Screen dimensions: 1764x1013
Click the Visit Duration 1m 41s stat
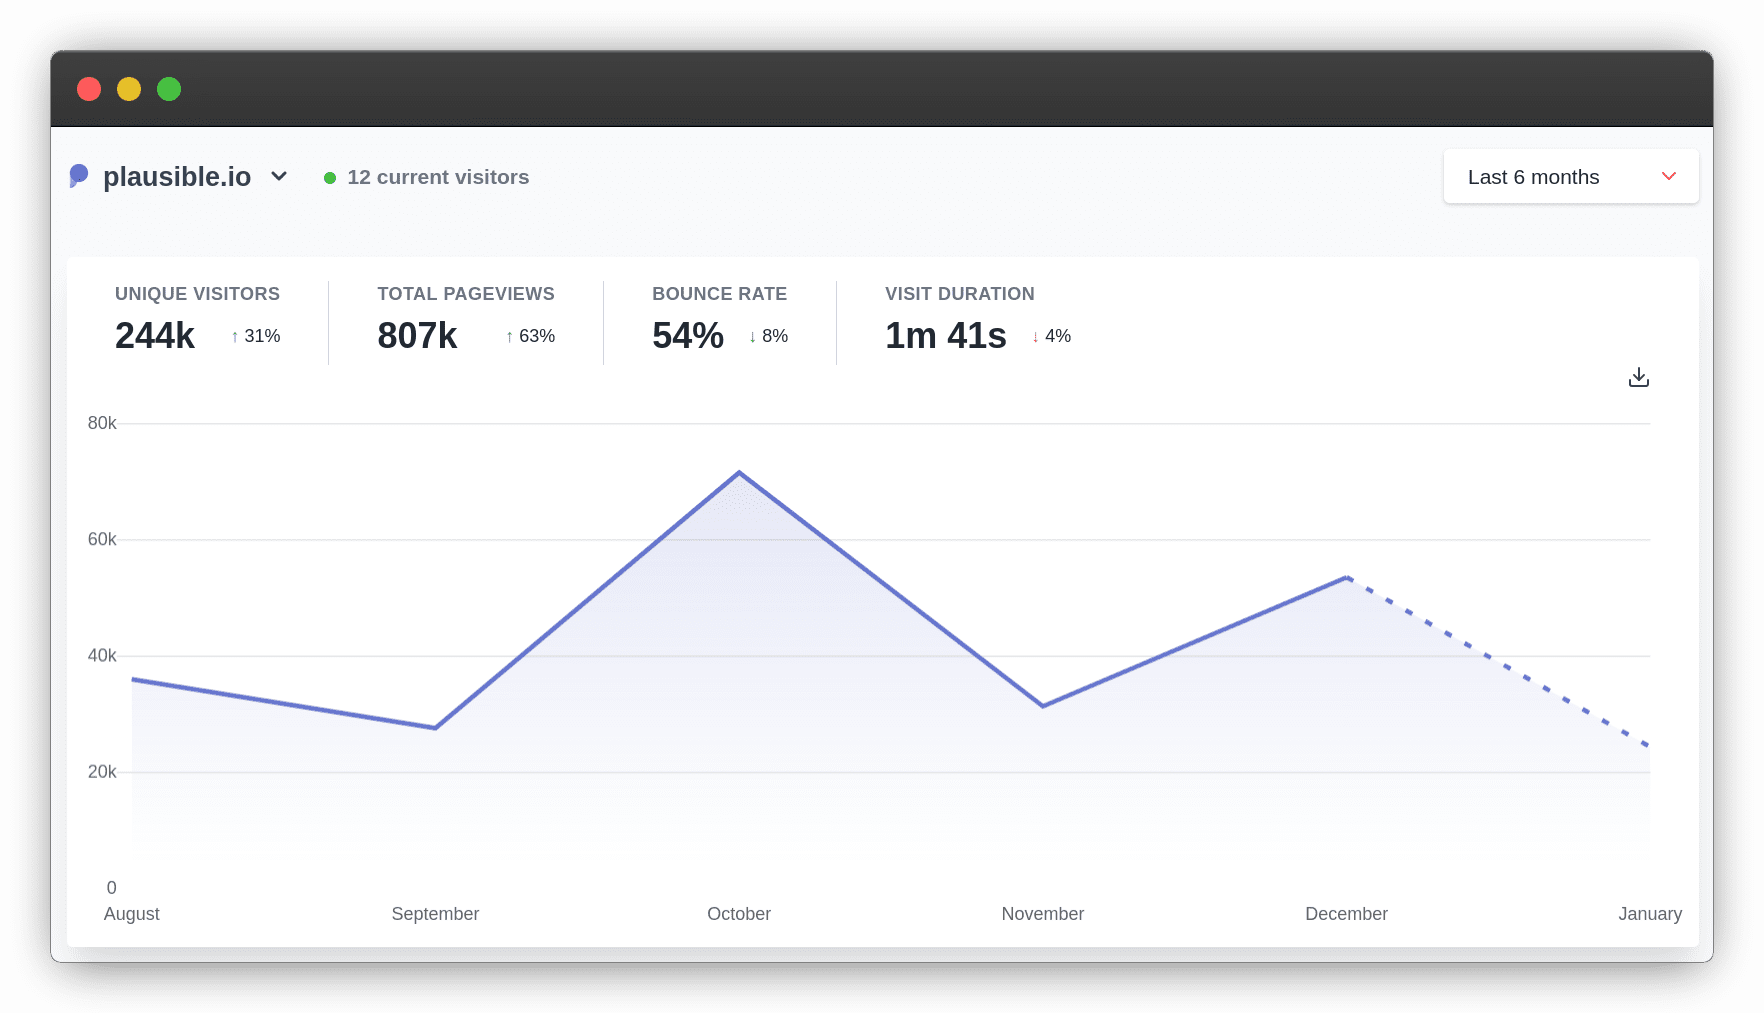click(x=945, y=335)
